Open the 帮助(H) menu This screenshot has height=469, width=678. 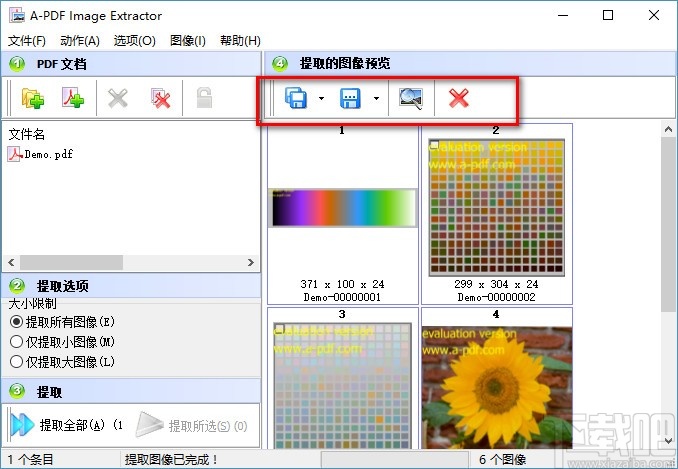point(240,41)
